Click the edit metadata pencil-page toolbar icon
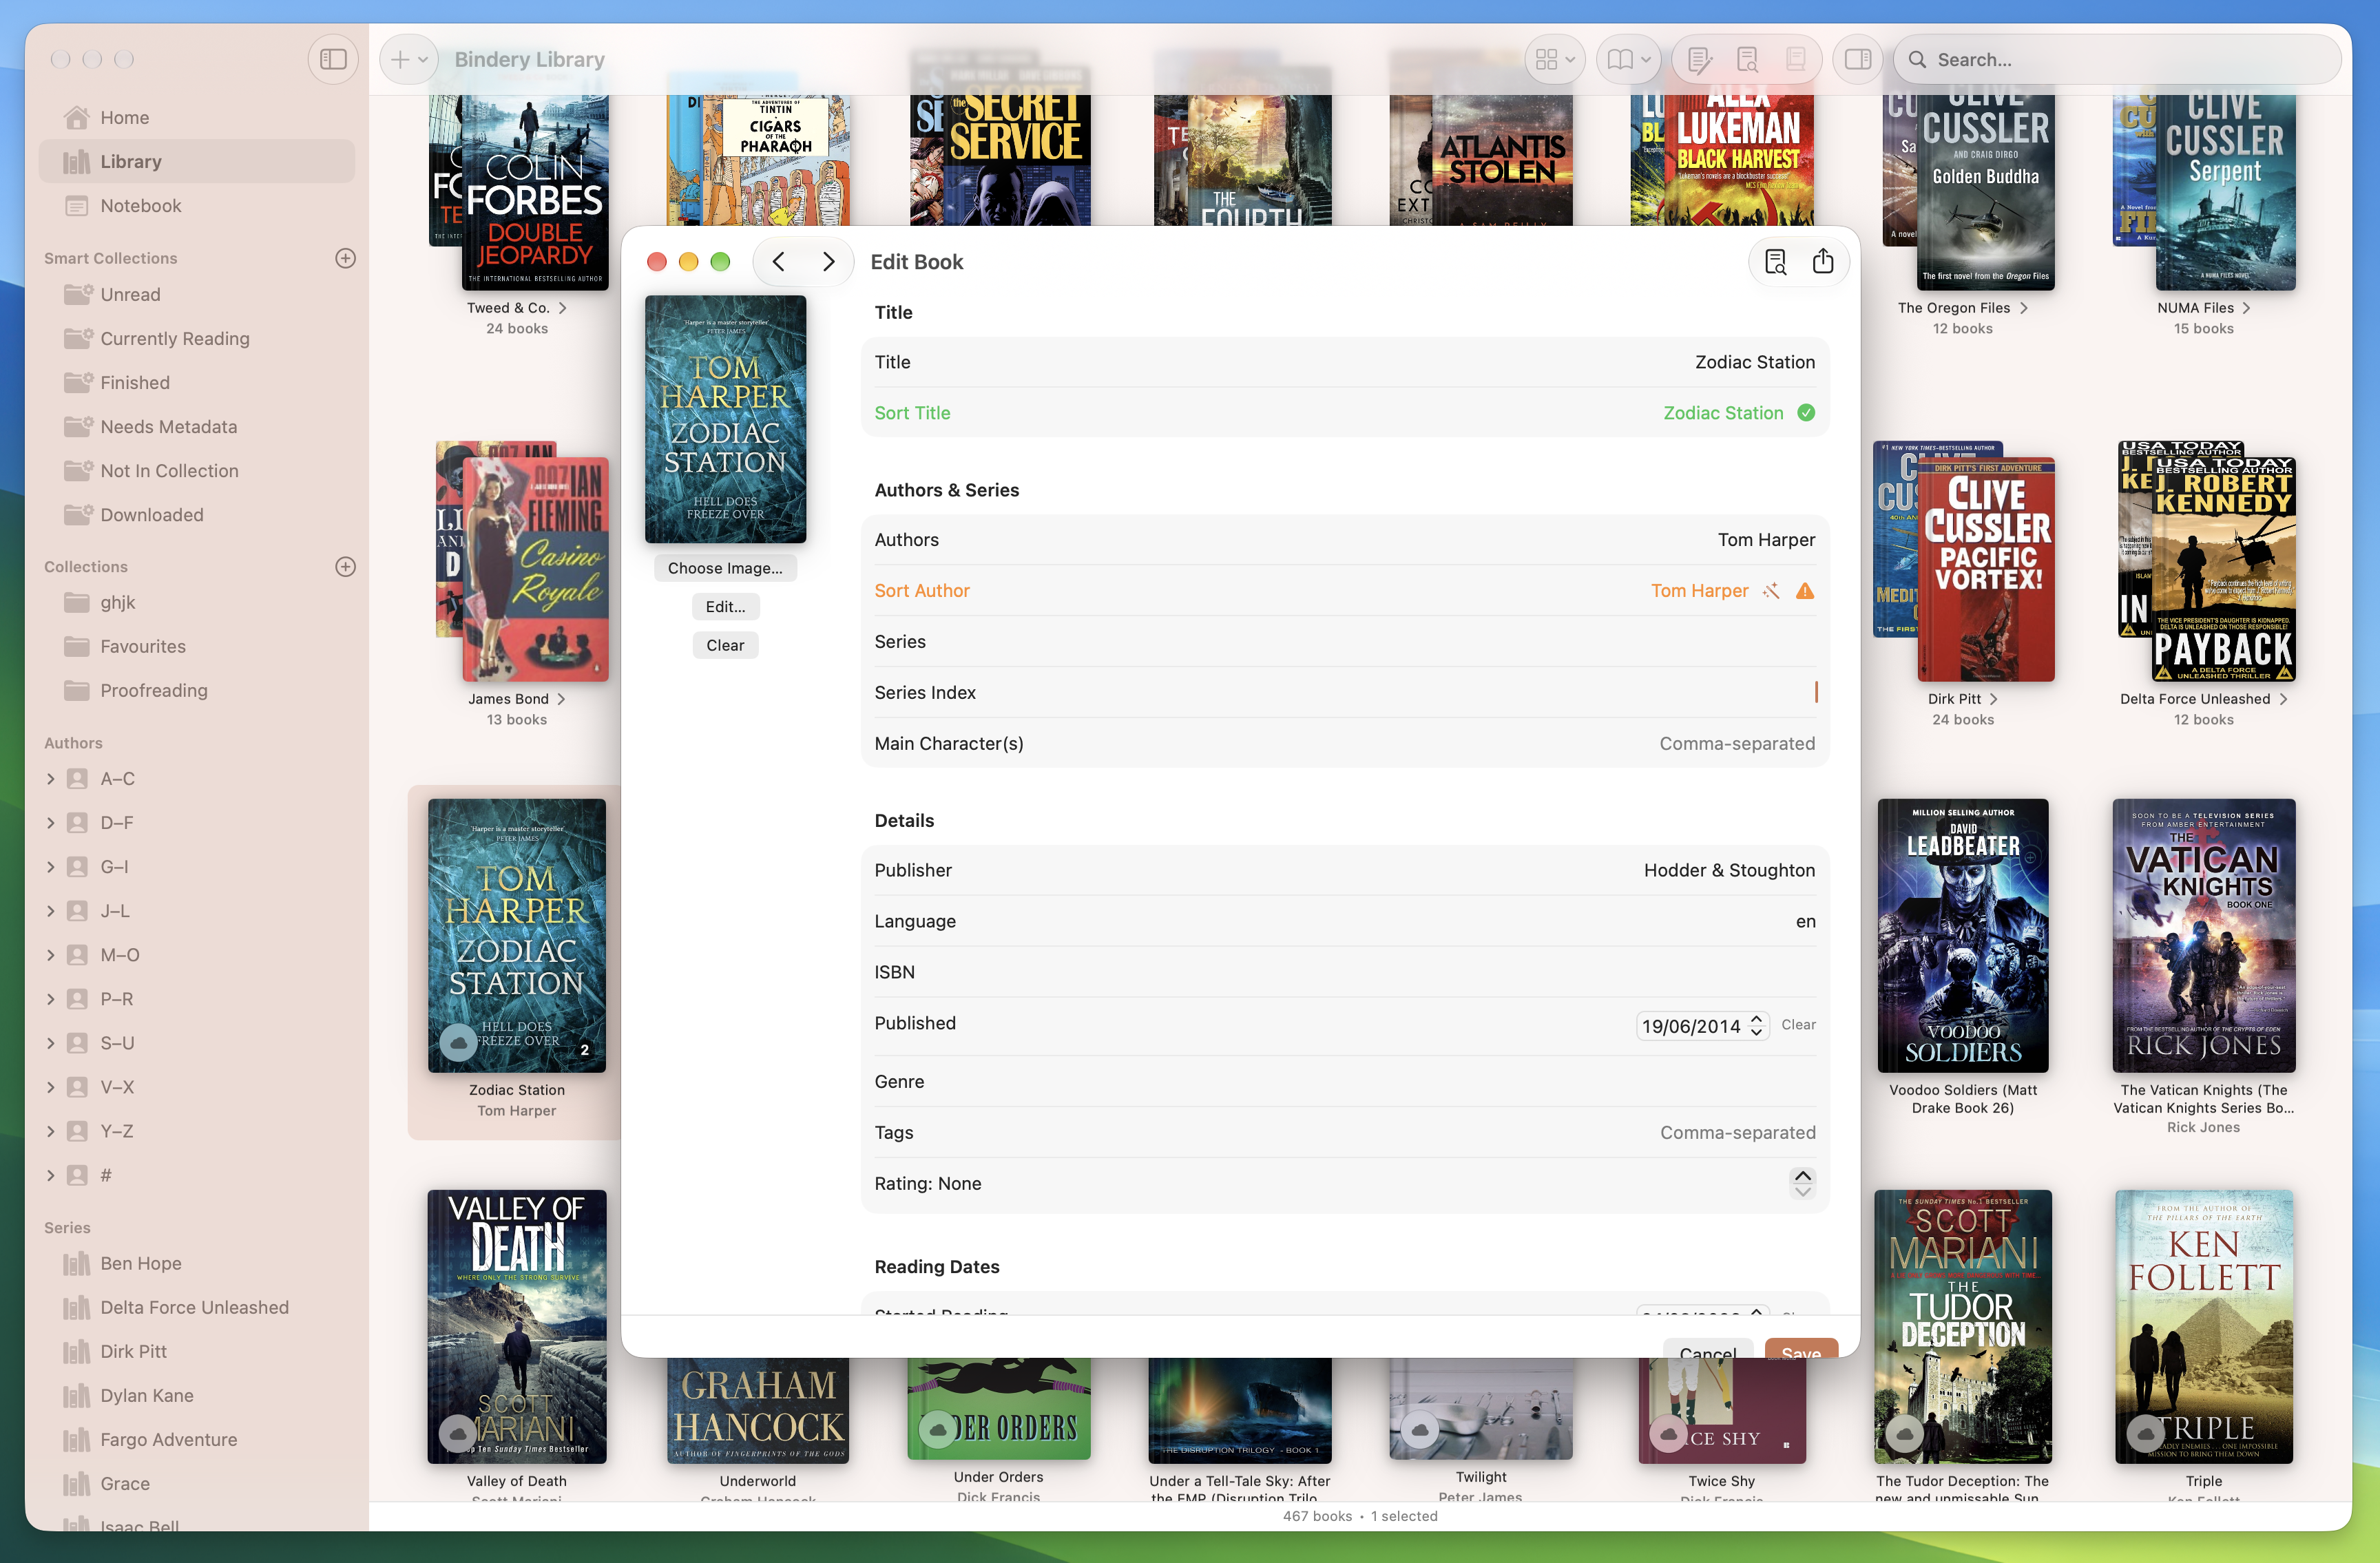 [x=1699, y=60]
